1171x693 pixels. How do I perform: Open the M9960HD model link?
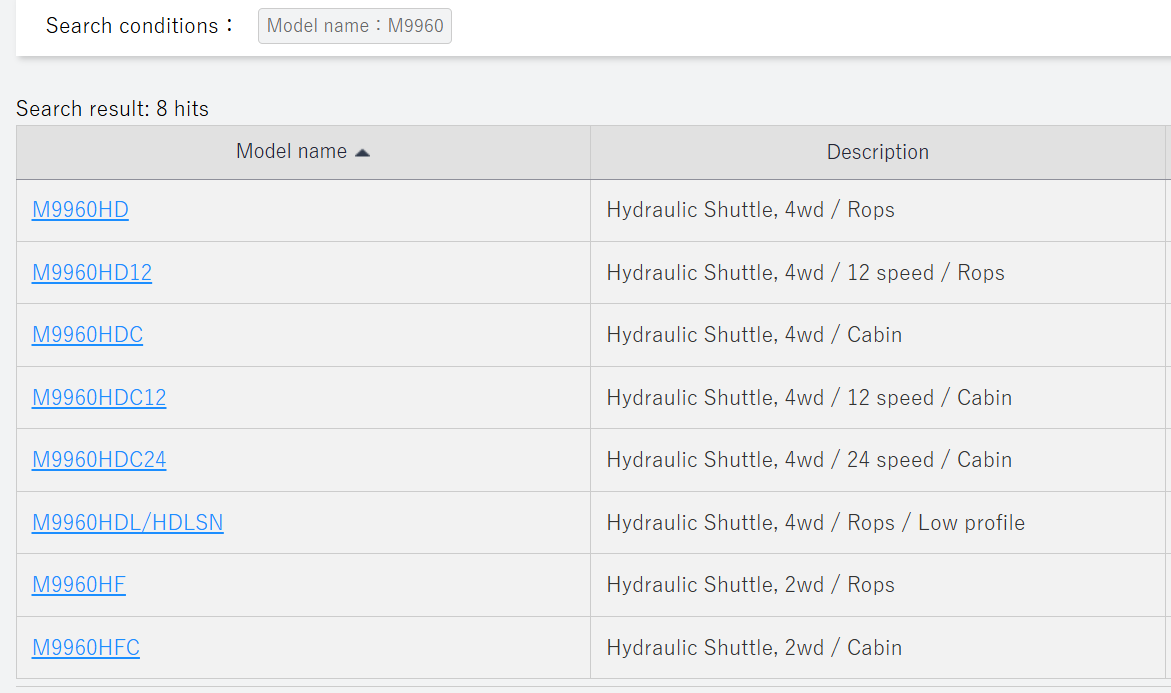(80, 210)
